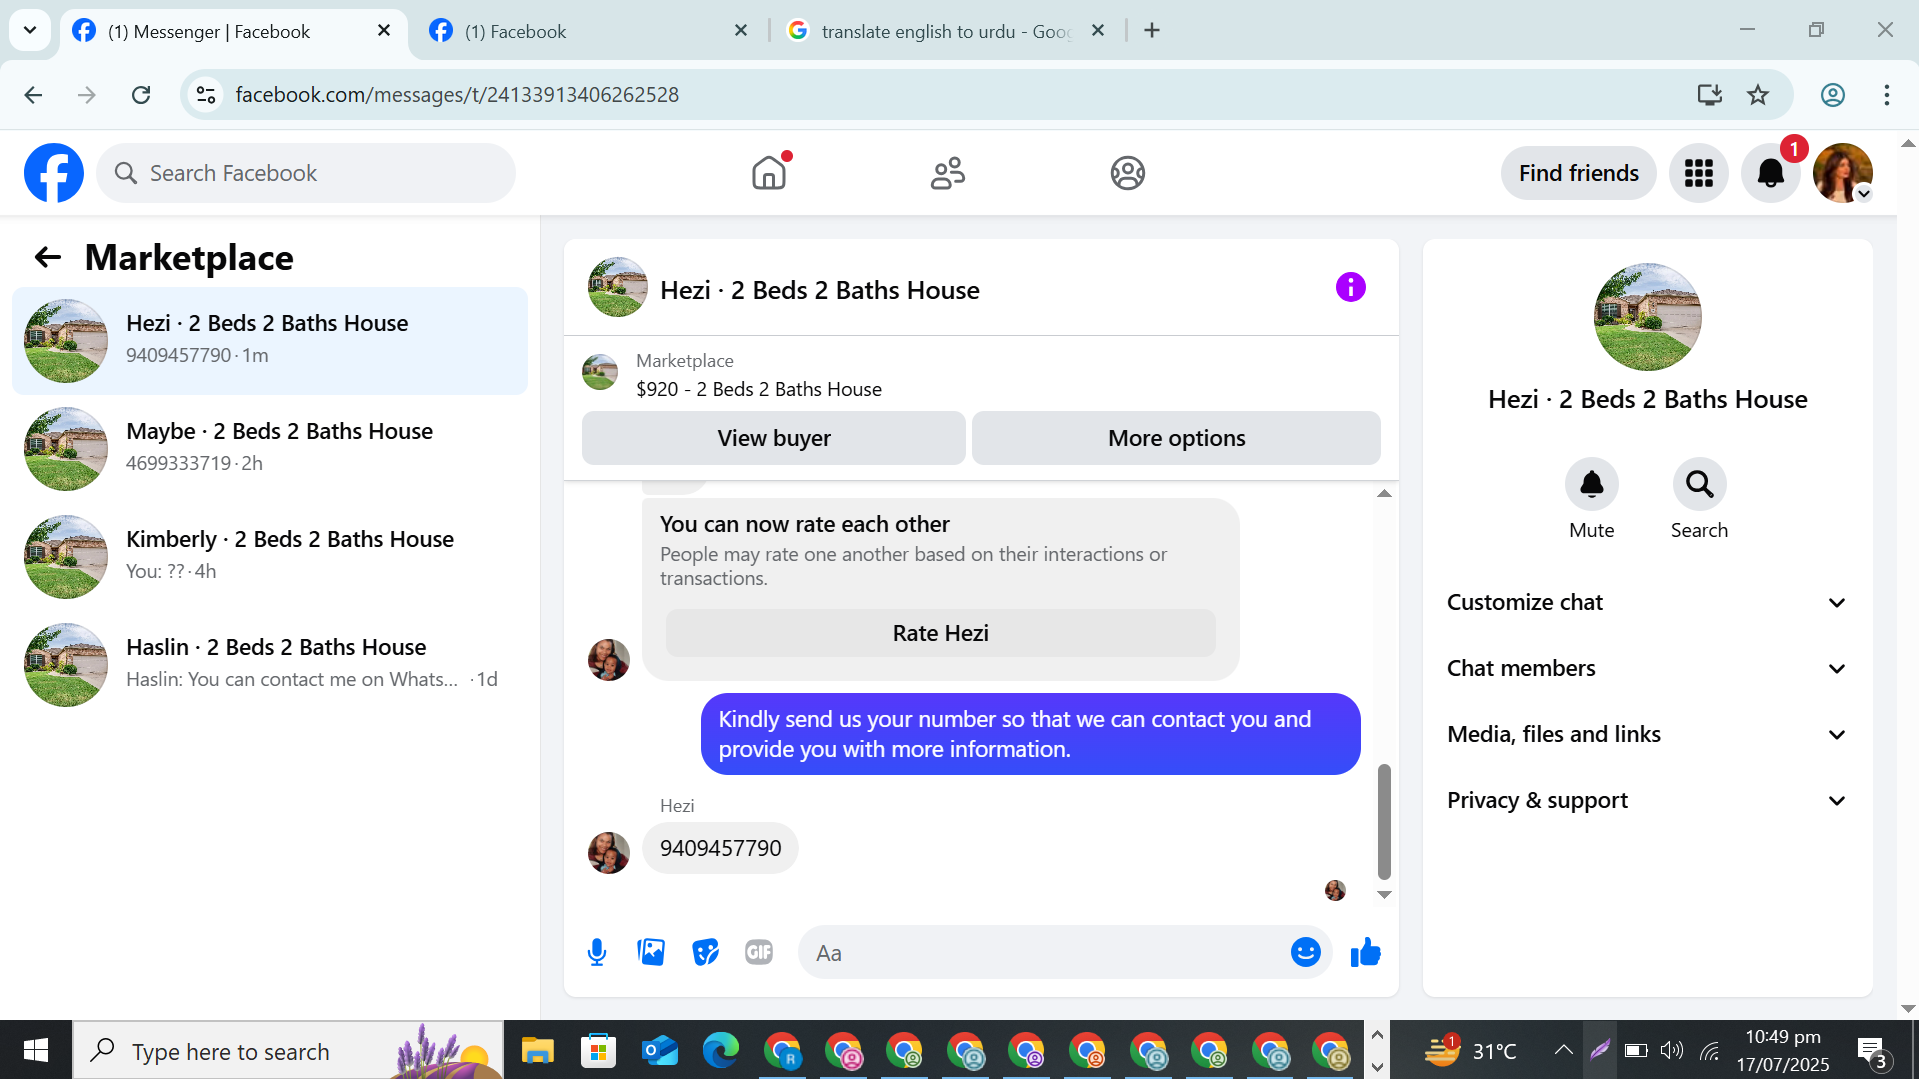Open the Home feed icon
This screenshot has width=1919, height=1079.
(769, 173)
